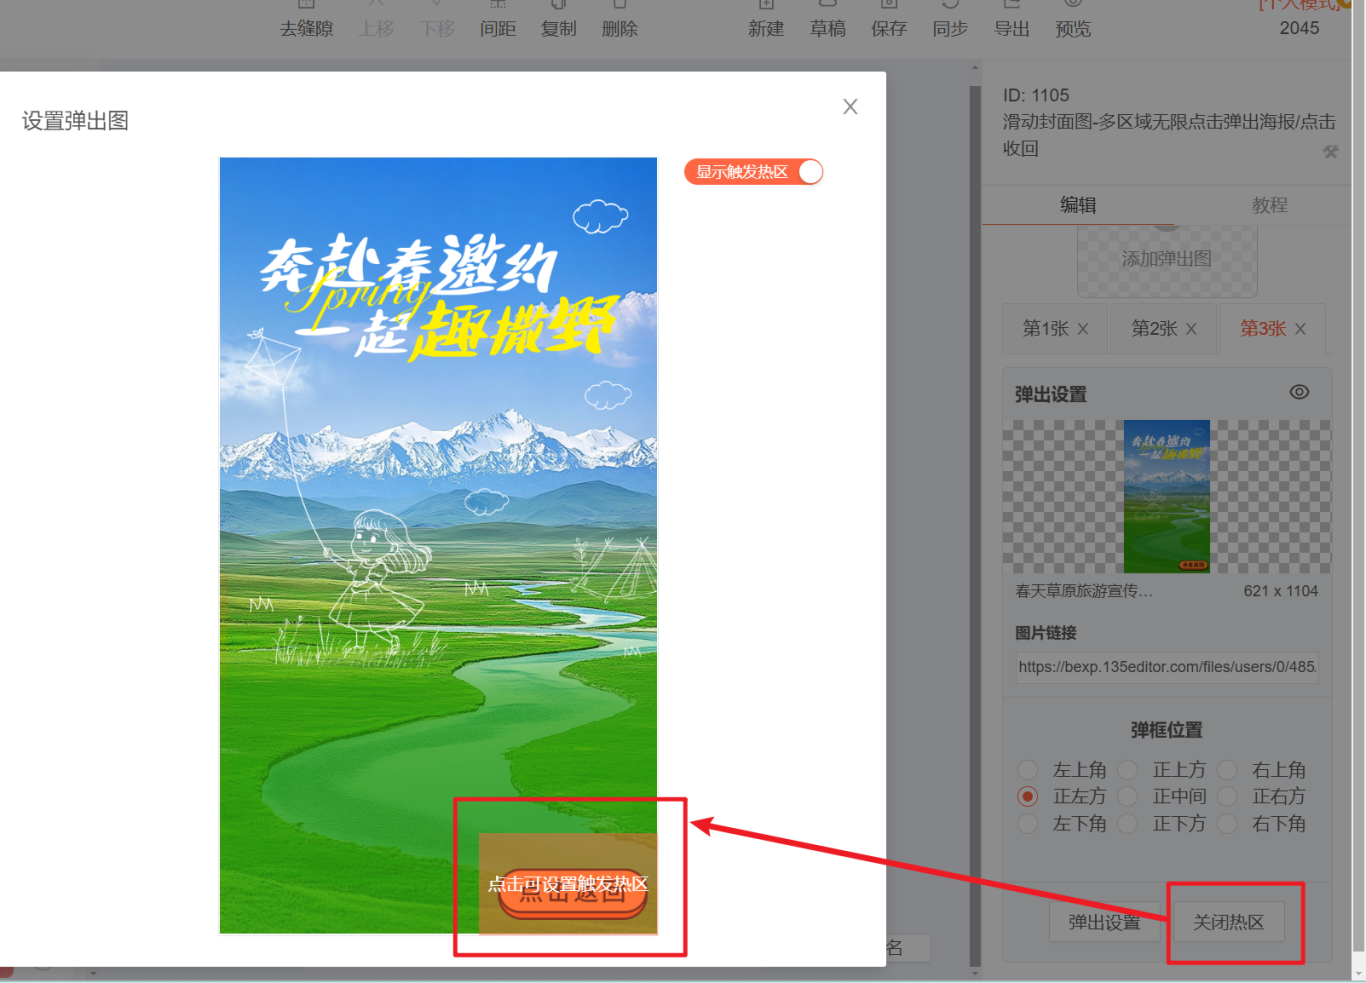This screenshot has height=983, width=1366.
Task: Click the 2045 counter at top right
Action: coord(1299,28)
